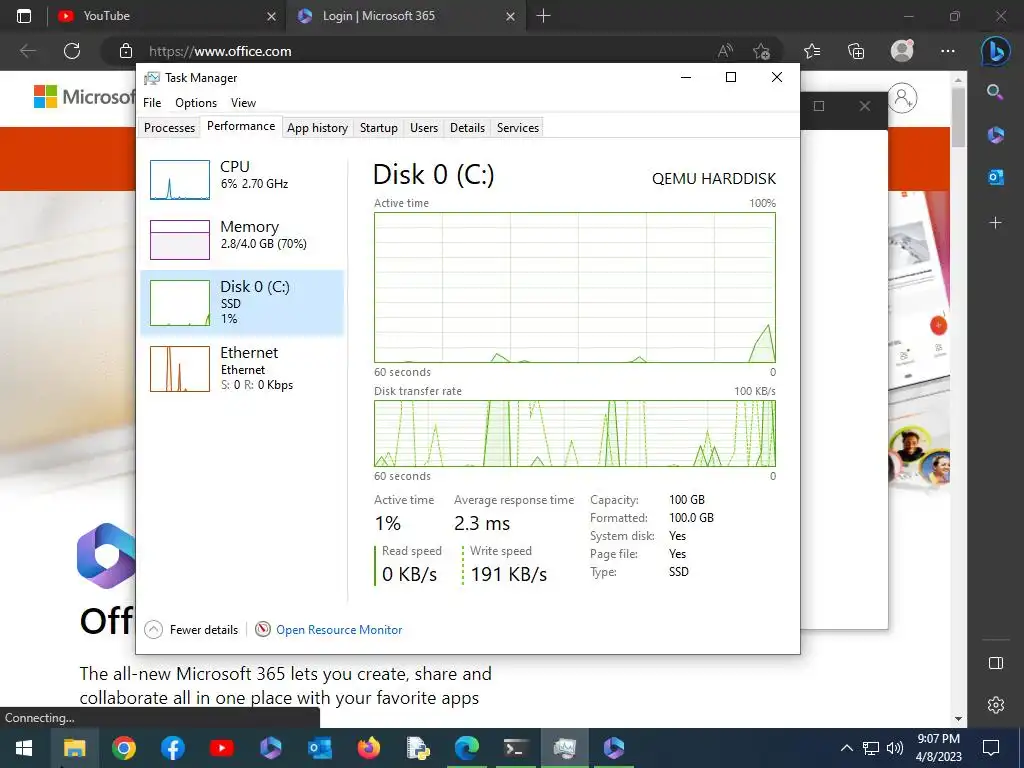
Task: Open Bing chat sidebar button
Action: click(995, 51)
